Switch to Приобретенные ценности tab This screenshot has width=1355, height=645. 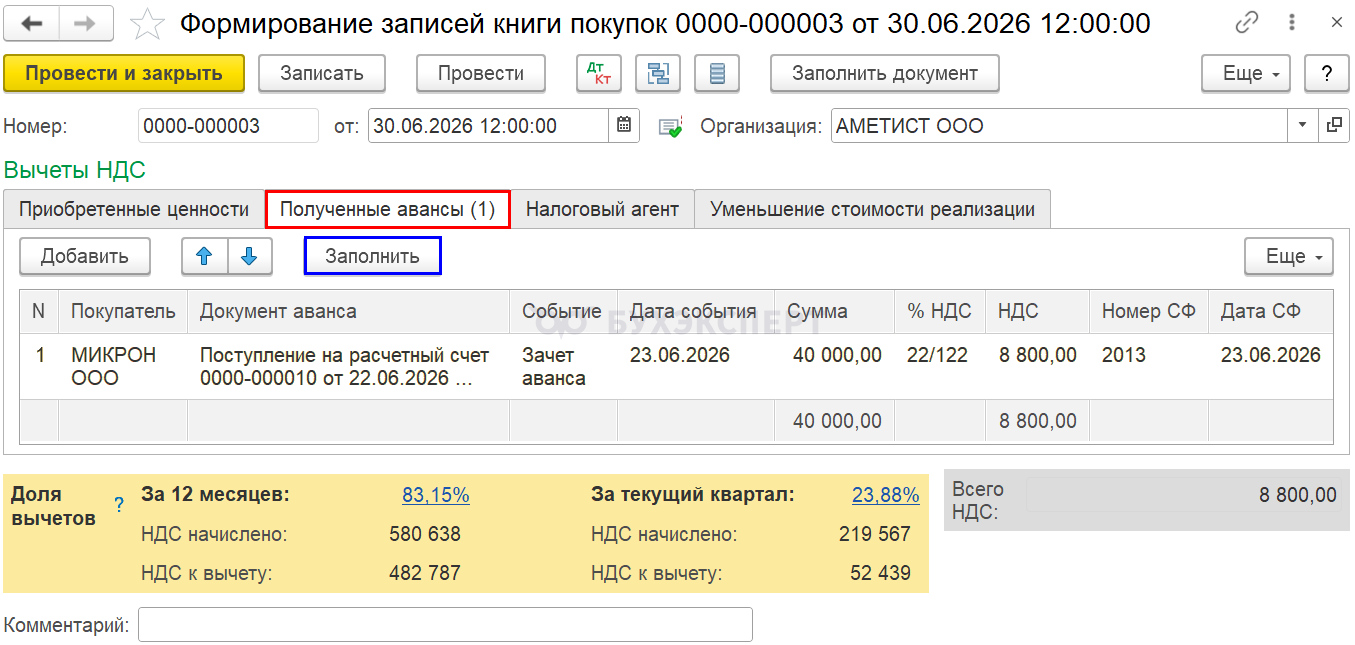click(134, 209)
